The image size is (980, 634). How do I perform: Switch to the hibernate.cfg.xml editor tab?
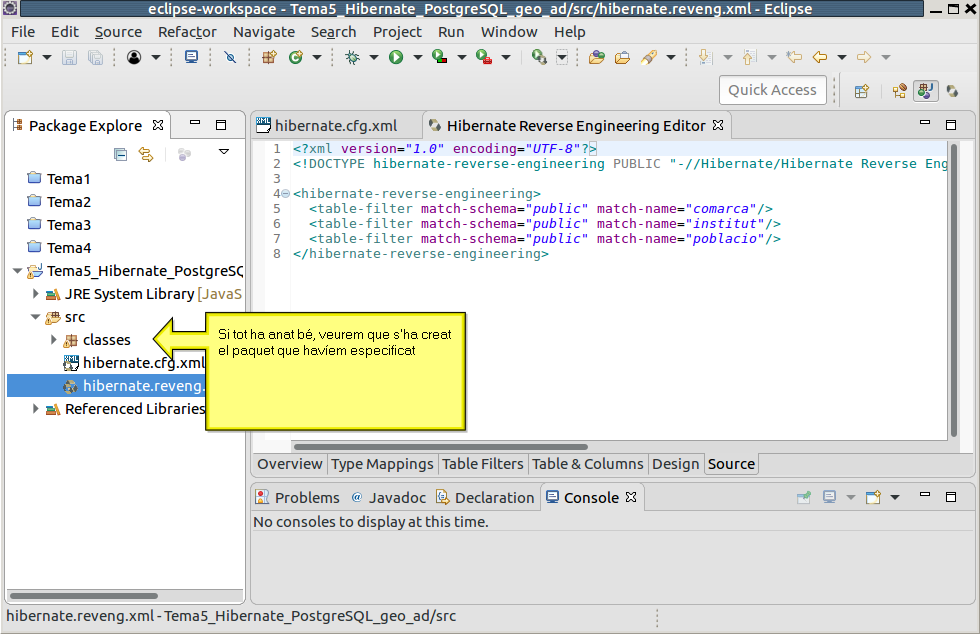pyautogui.click(x=336, y=126)
